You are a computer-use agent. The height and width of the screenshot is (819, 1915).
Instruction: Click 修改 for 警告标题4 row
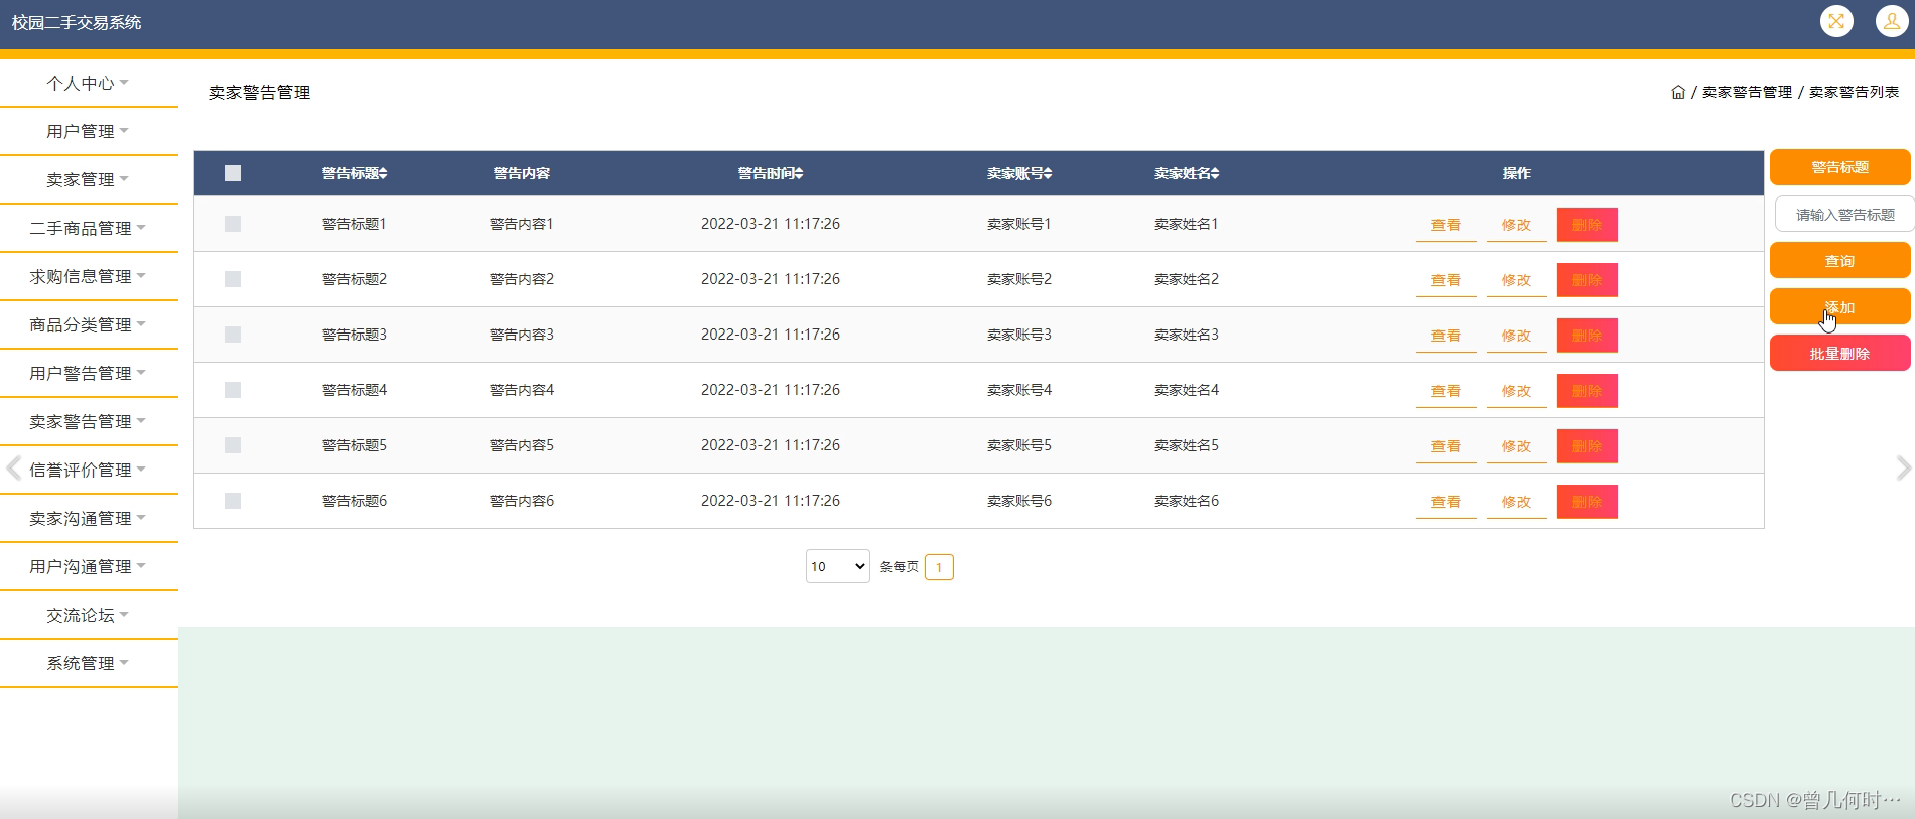1516,391
